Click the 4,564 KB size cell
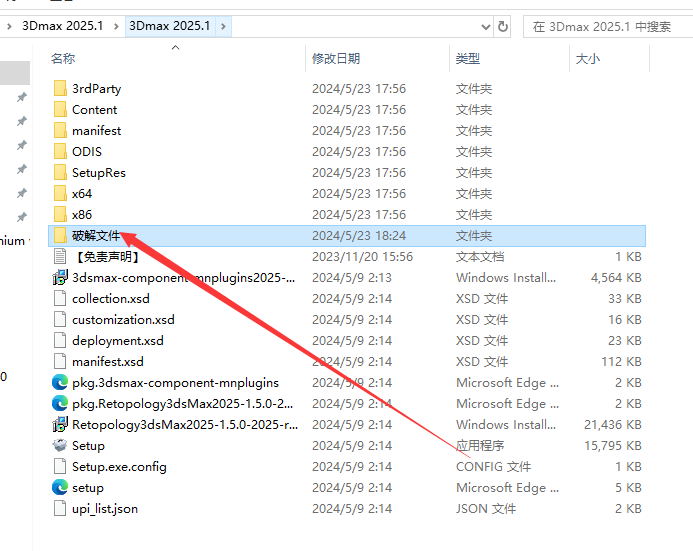Viewport: 693px width, 551px height. [616, 277]
